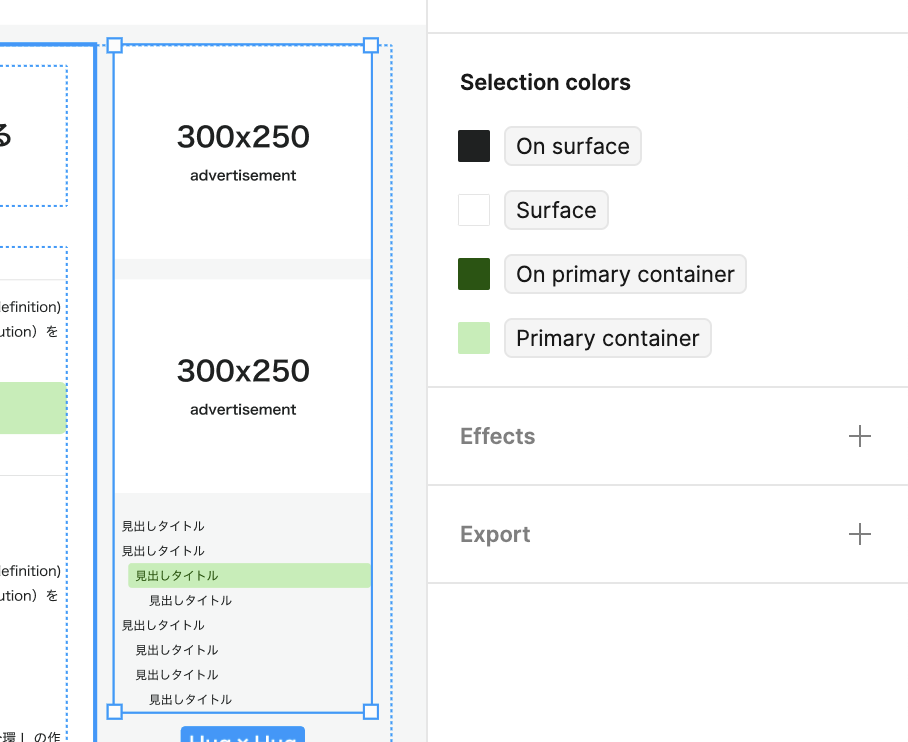Click the On primary container style label
The width and height of the screenshot is (908, 742).
(625, 274)
